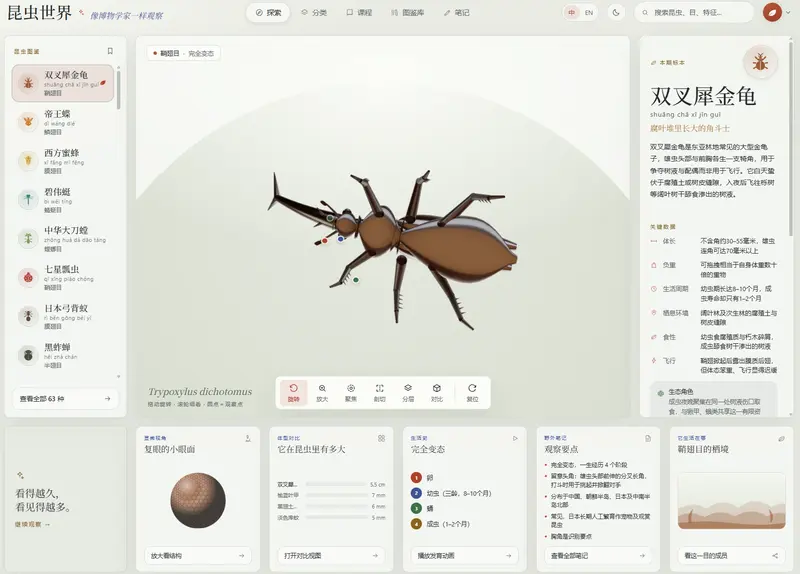This screenshot has height=574, width=800.
Task: Click the 黑蚱蝉 cicada icon
Action: (x=28, y=355)
